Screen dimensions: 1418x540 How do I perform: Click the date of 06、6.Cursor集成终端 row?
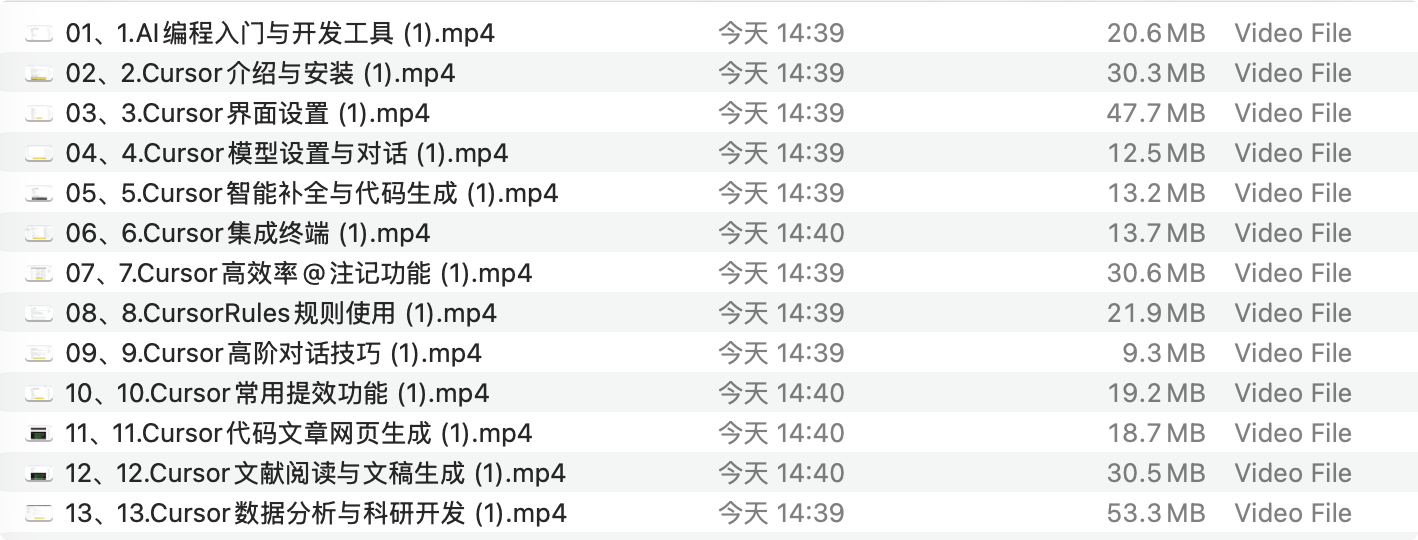click(x=780, y=234)
